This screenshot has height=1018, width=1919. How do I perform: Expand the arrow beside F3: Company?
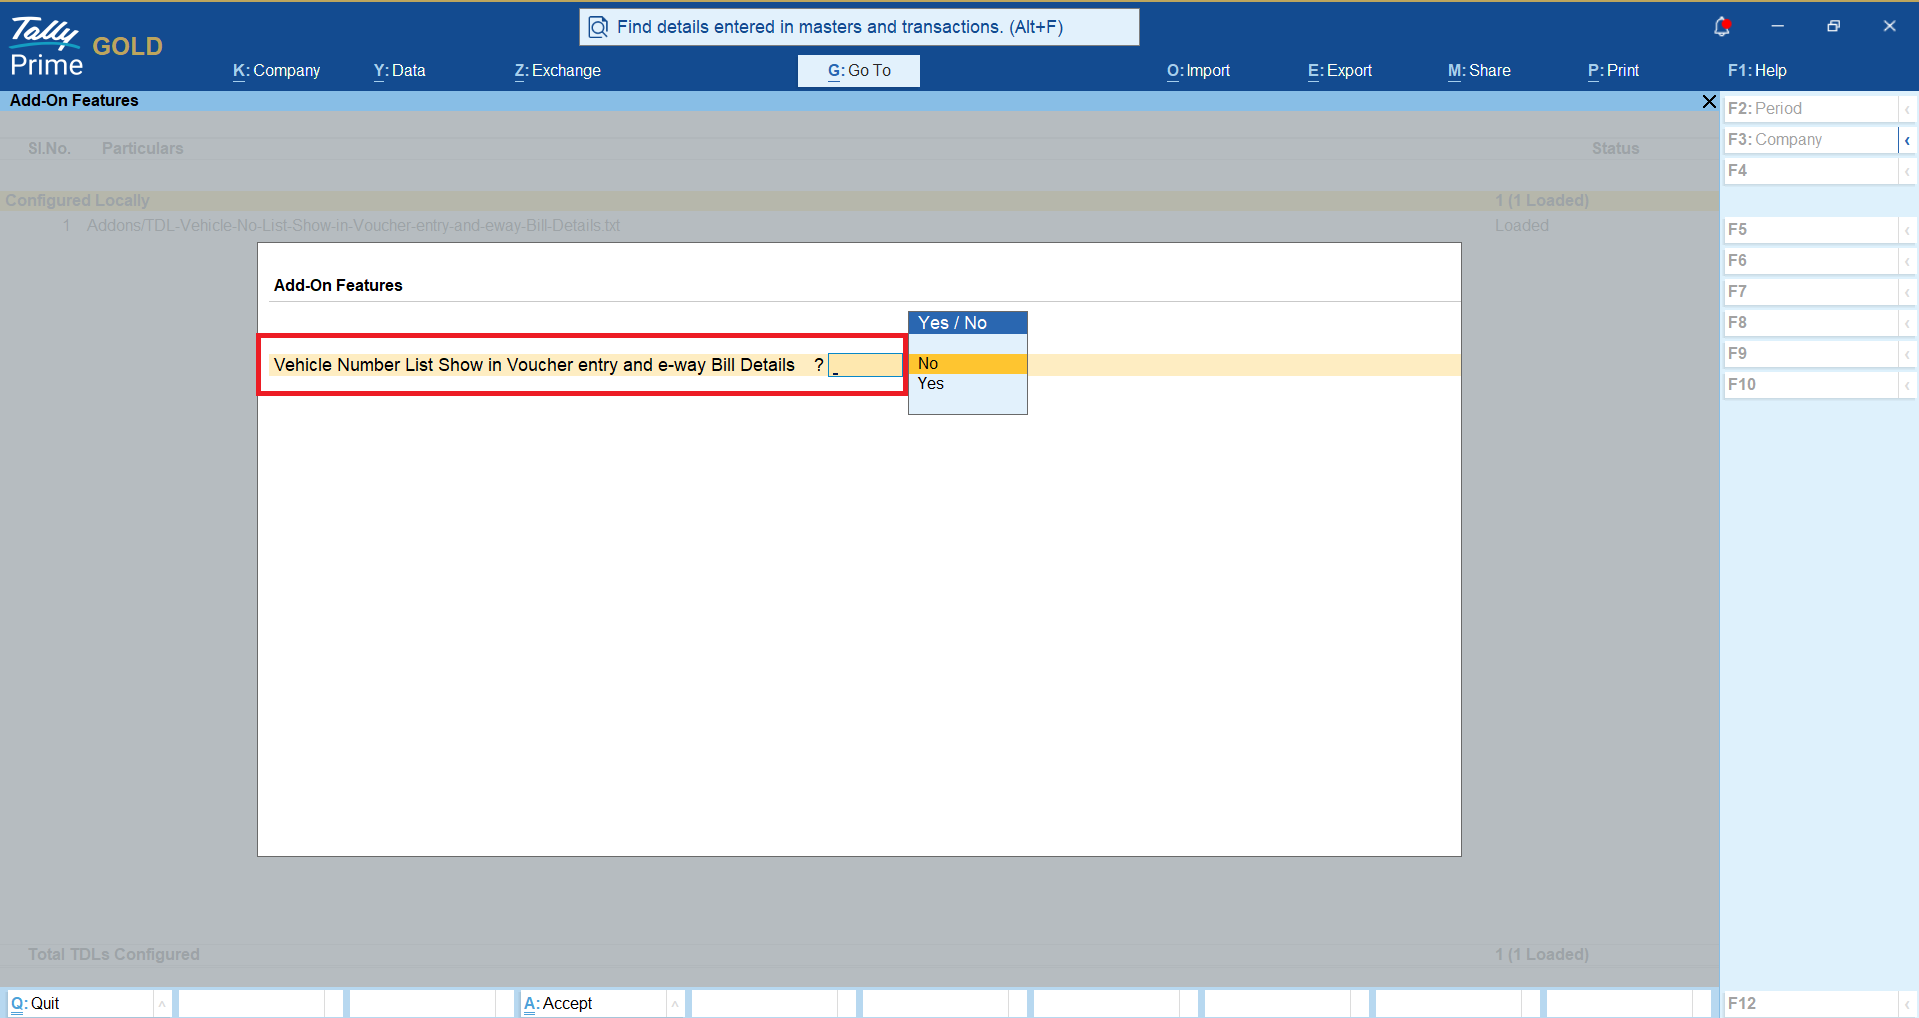coord(1907,140)
